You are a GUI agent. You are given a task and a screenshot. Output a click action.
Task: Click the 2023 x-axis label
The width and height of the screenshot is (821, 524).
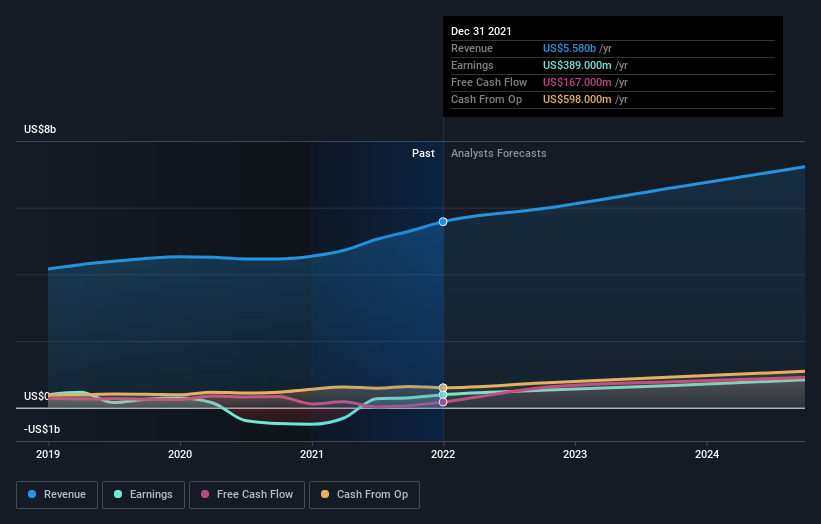click(575, 454)
